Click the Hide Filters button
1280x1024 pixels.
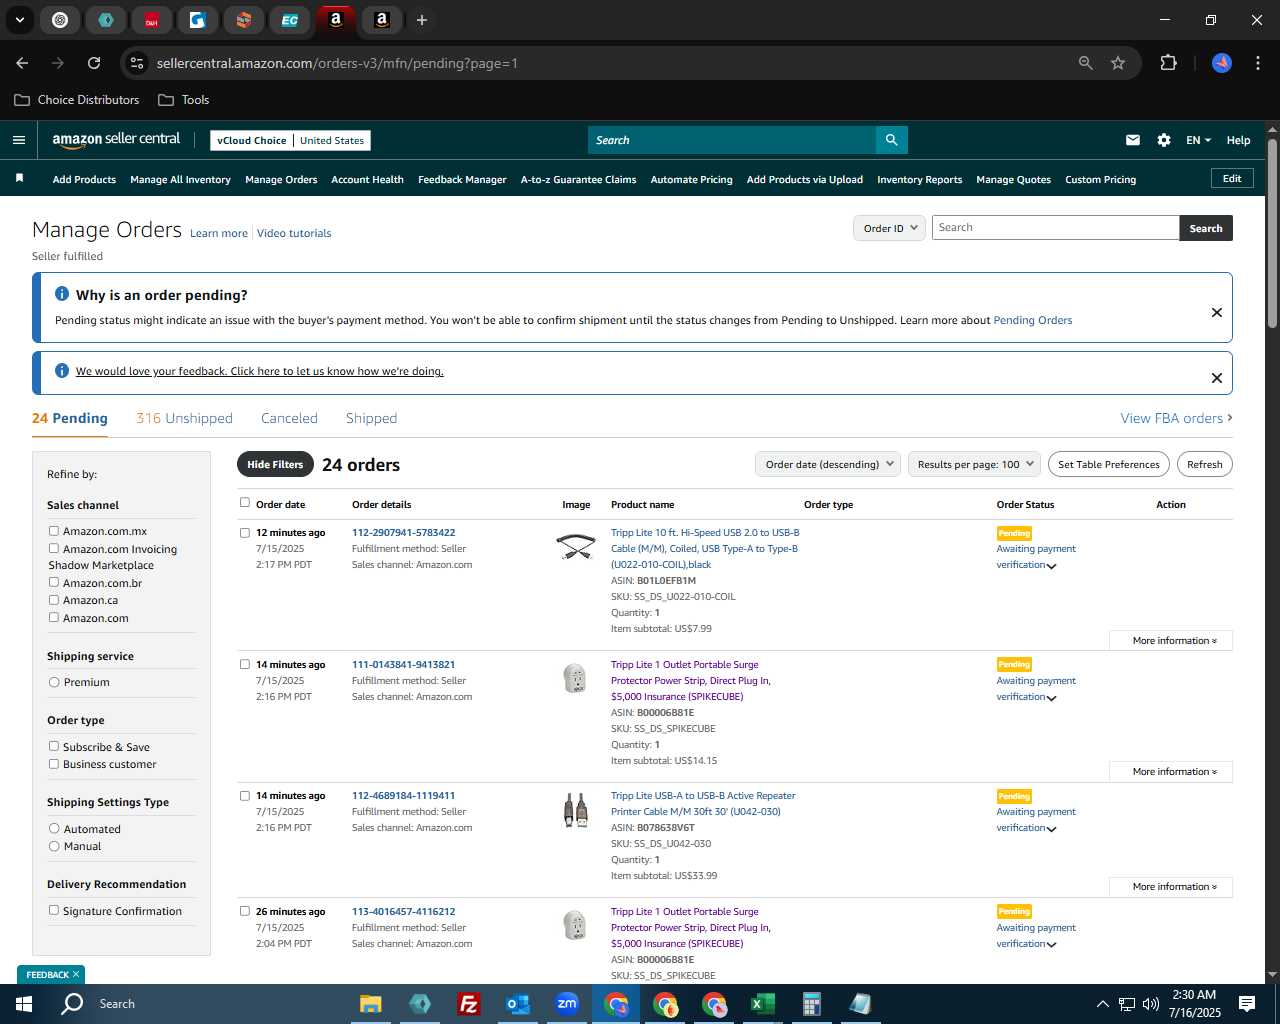pyautogui.click(x=275, y=464)
